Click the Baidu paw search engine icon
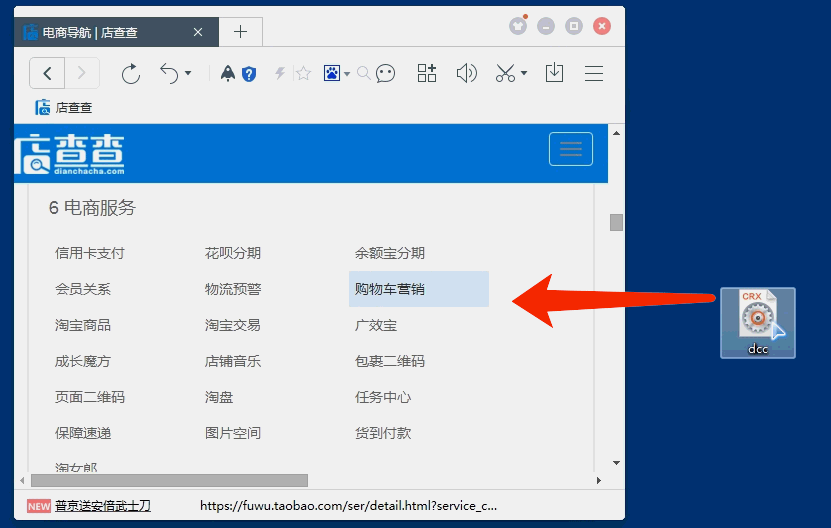 [x=332, y=73]
